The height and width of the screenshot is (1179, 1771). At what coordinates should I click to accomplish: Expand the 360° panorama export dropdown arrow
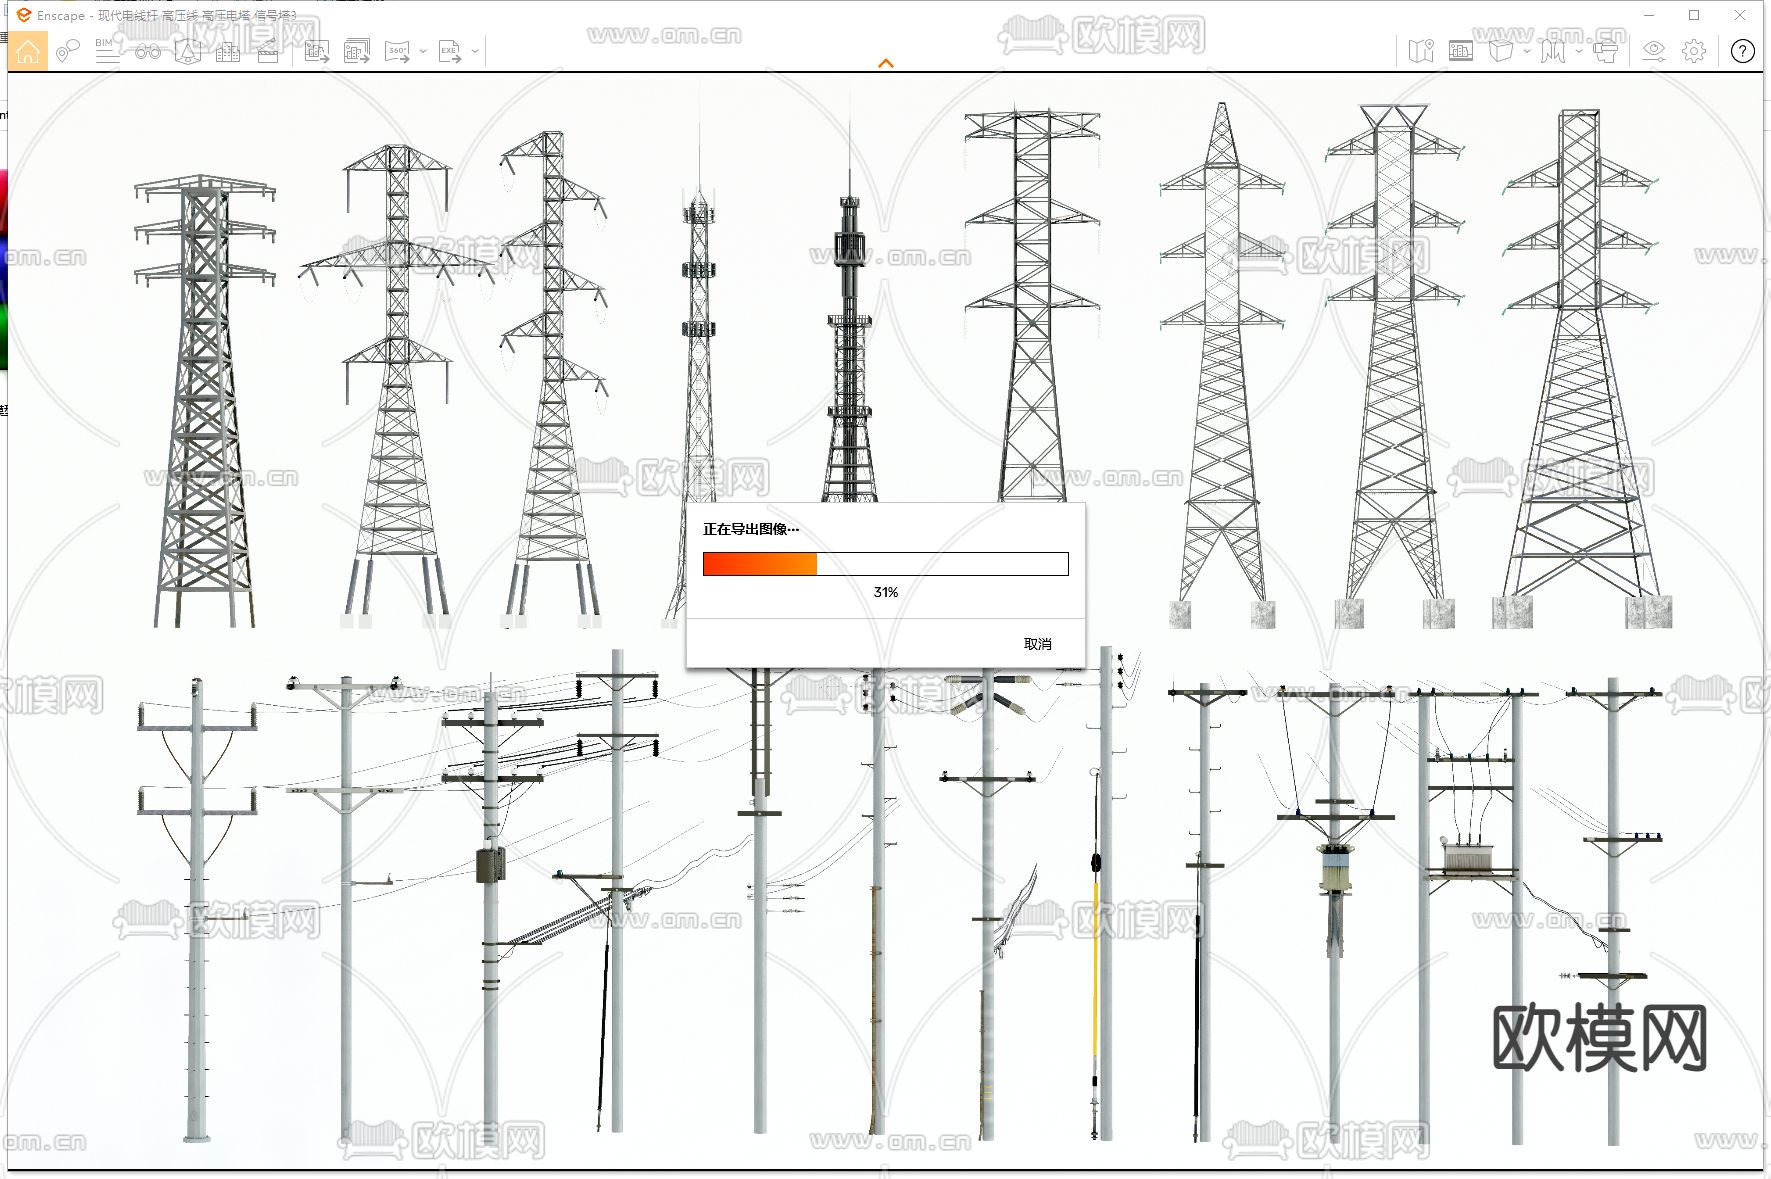(x=423, y=51)
